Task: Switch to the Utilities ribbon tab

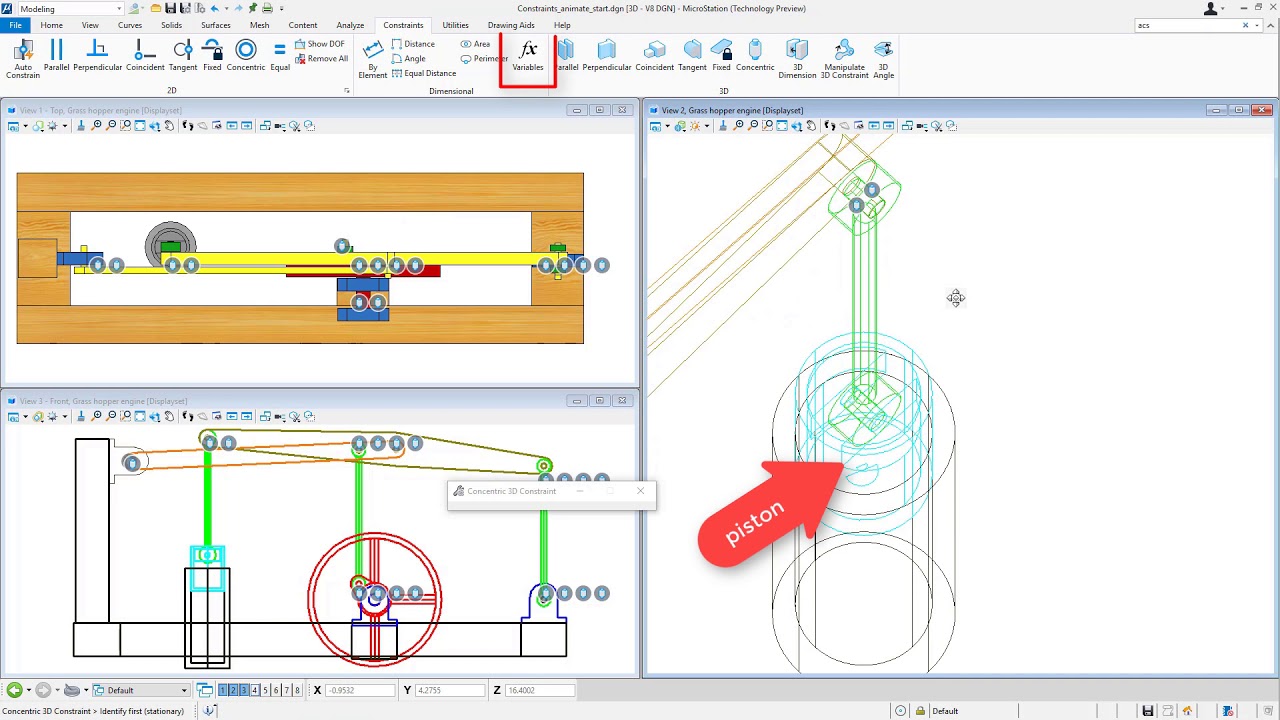Action: [x=455, y=25]
